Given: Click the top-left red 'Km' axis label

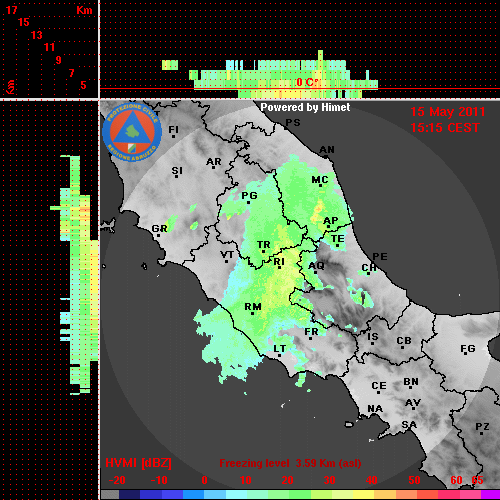Looking at the screenshot, I should [x=84, y=10].
